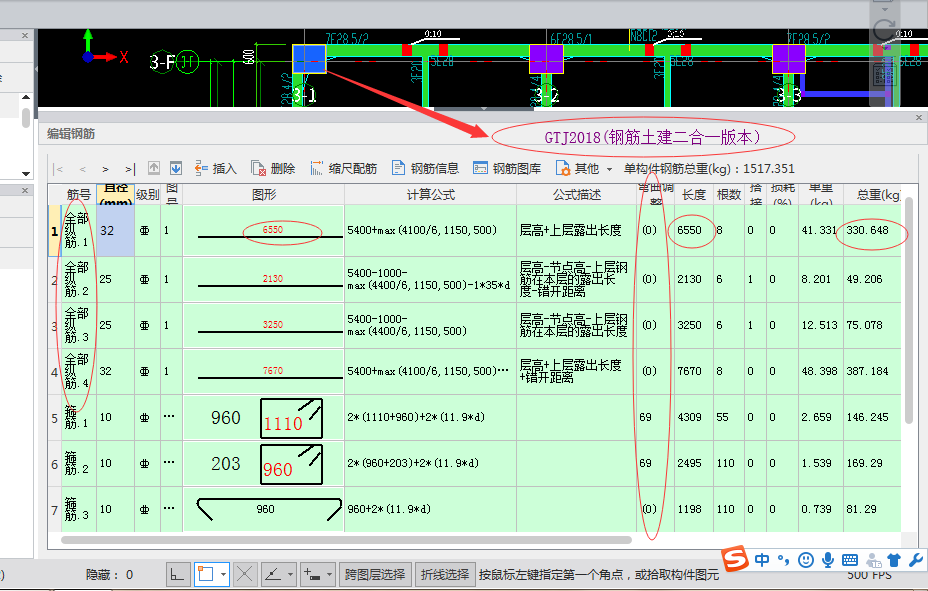Click 跨图层选择 button
The height and width of the screenshot is (591, 928).
375,574
